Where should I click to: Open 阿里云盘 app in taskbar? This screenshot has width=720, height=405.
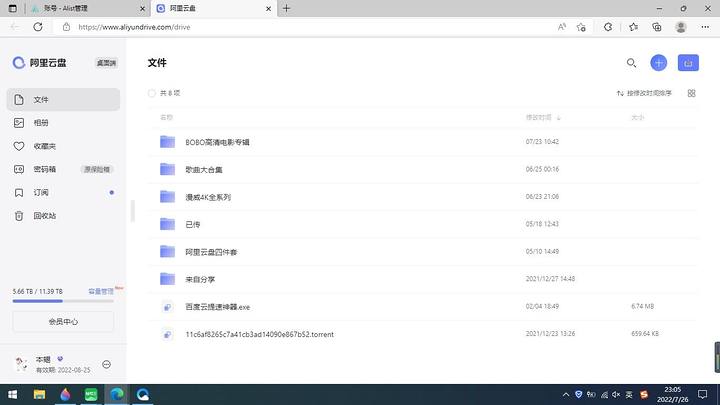(143, 394)
